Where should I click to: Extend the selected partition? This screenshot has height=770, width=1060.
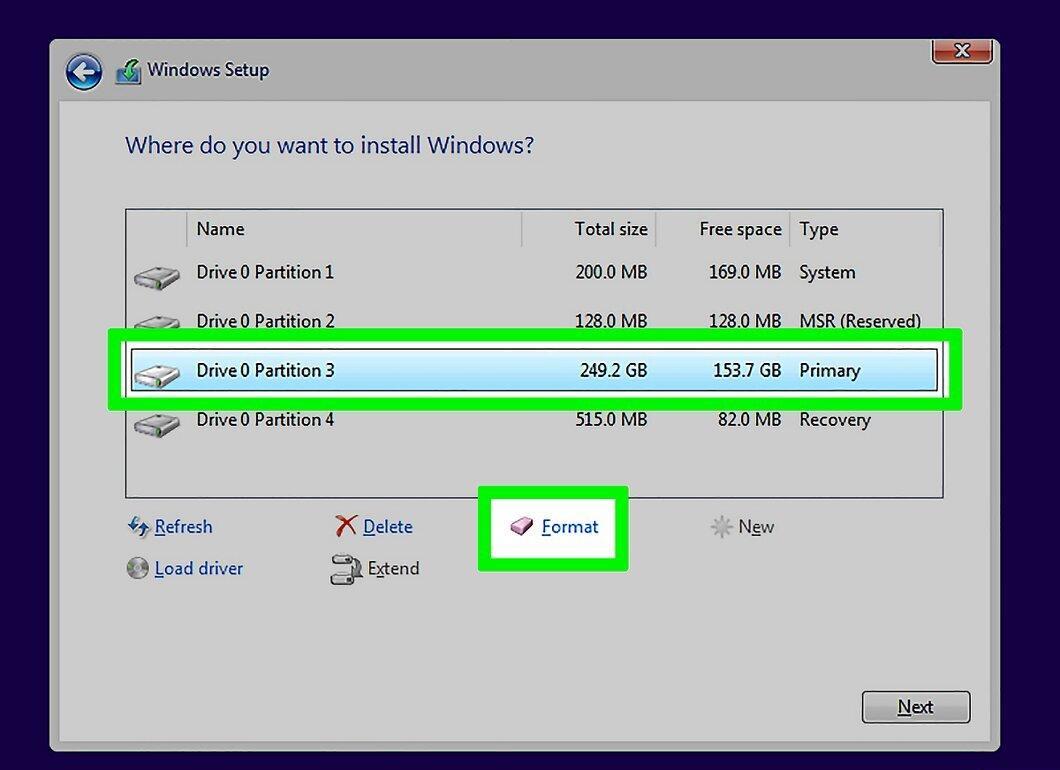393,569
